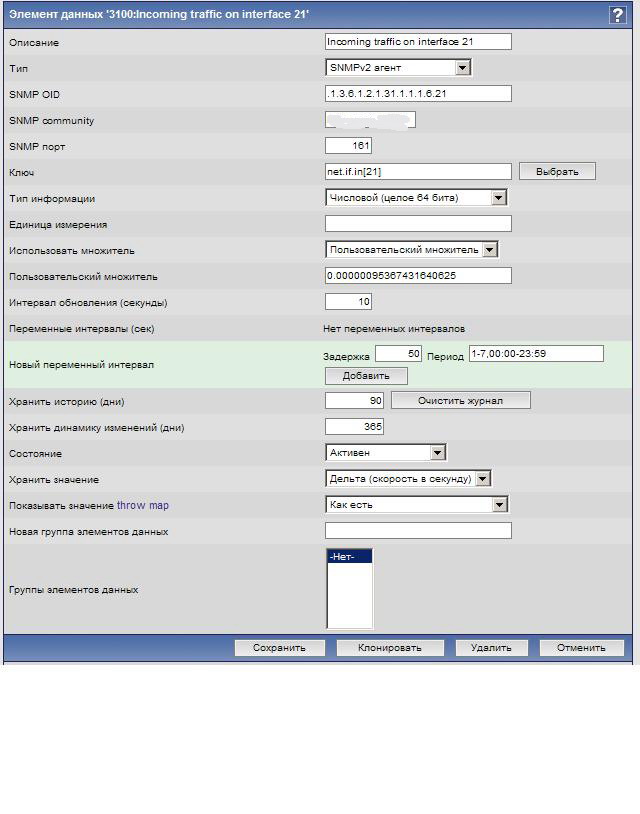Click the SNMP порт field with 161
The width and height of the screenshot is (640, 814).
tap(348, 145)
